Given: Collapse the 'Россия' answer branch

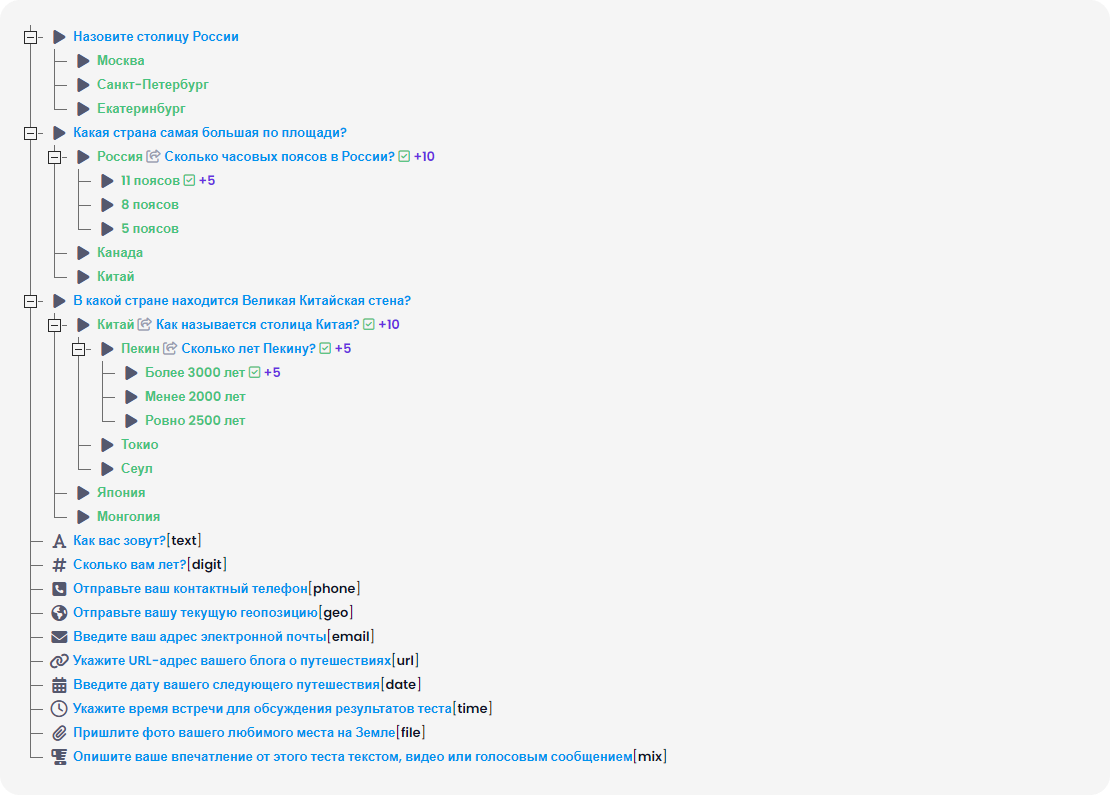Looking at the screenshot, I should 54,157.
